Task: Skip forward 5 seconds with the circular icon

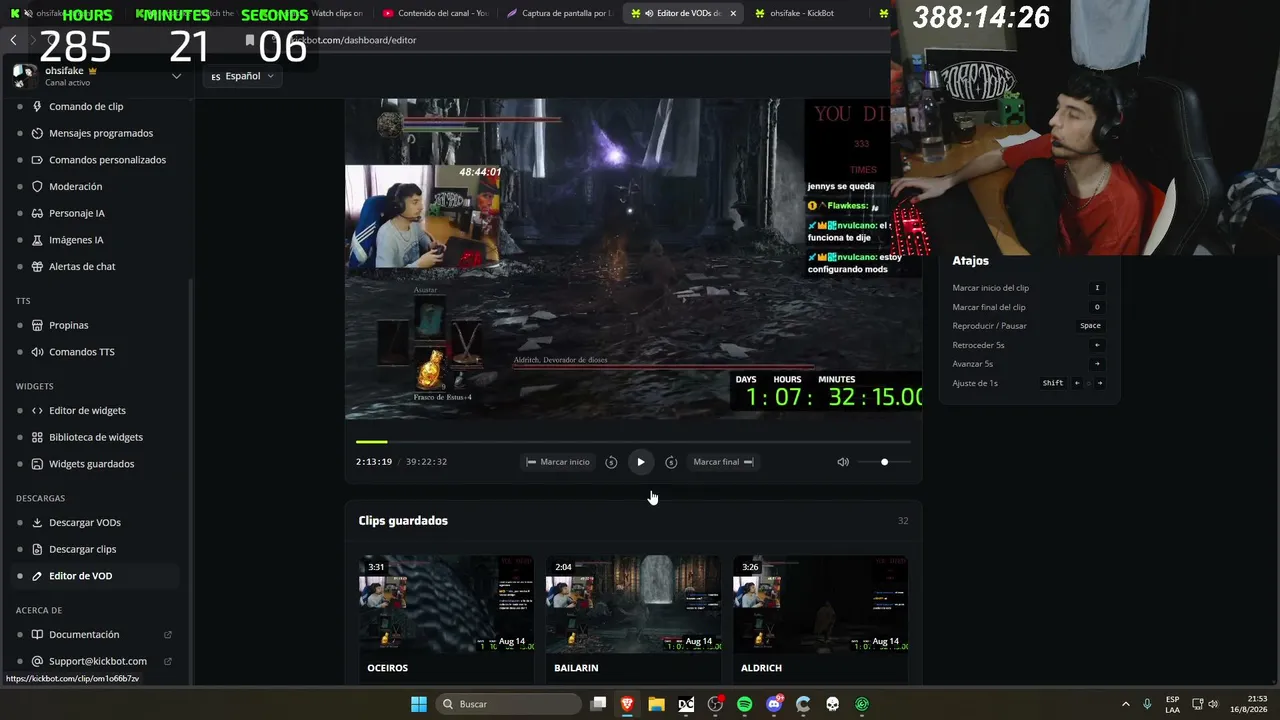Action: (671, 462)
